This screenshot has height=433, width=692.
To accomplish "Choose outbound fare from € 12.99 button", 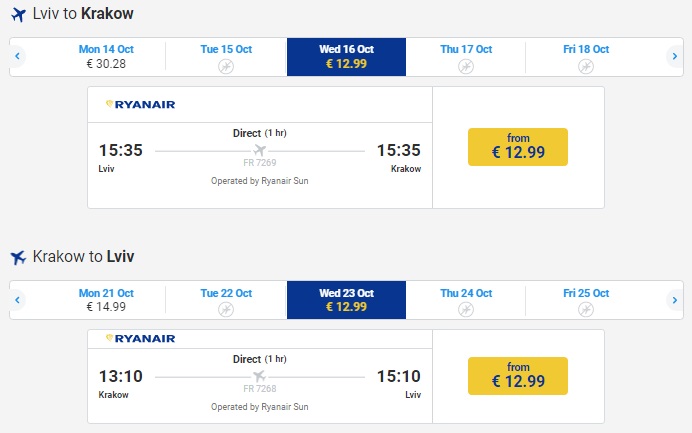I will (517, 147).
